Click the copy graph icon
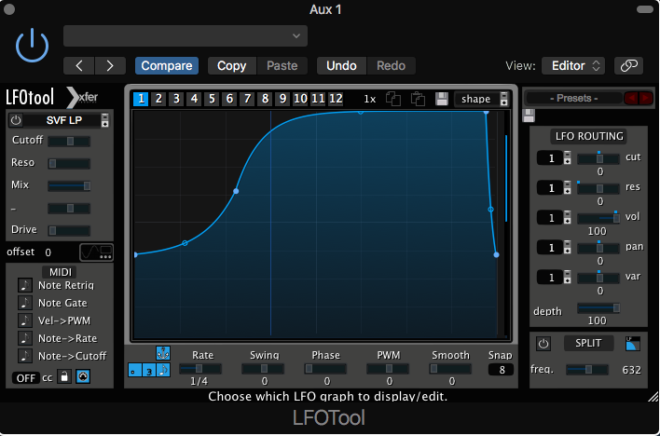Screen dimensions: 660x436 (x=394, y=99)
